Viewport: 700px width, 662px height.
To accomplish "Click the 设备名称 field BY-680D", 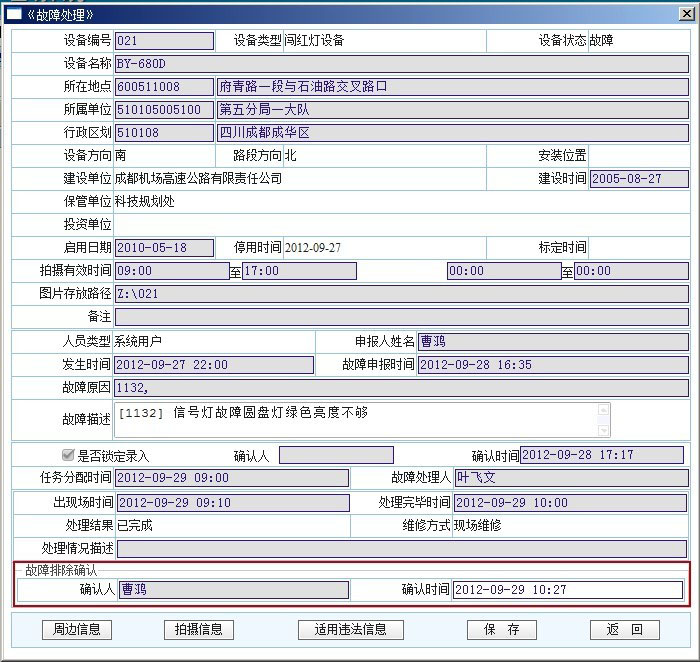I will point(401,64).
